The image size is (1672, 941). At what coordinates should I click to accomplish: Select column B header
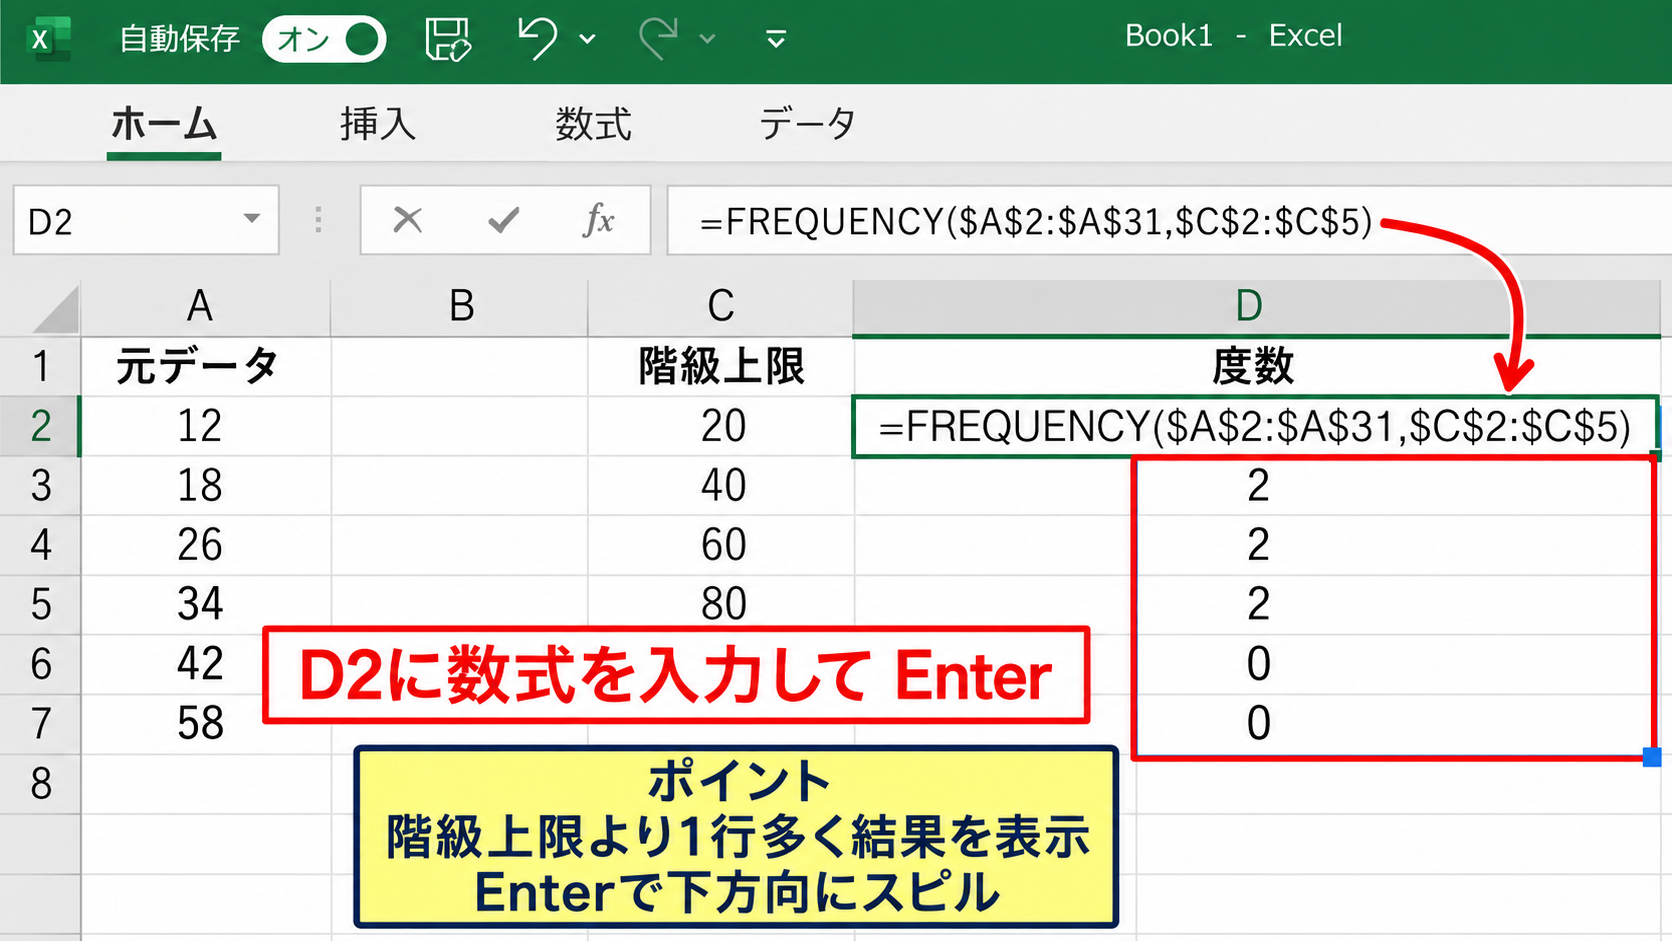[459, 306]
